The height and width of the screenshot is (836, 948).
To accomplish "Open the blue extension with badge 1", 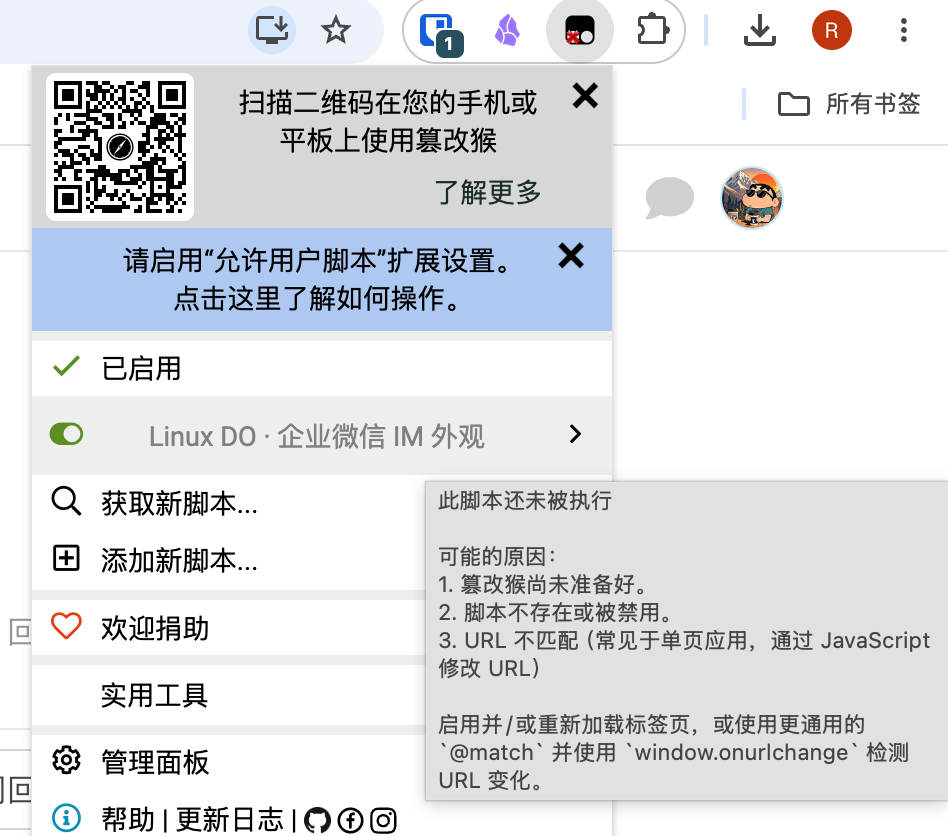I will (x=441, y=33).
